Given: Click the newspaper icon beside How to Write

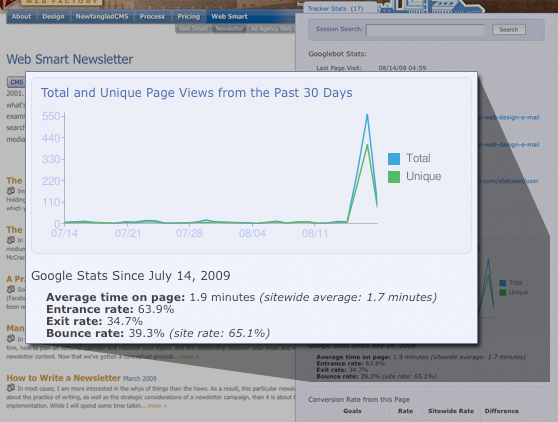Looking at the screenshot, I should [x=11, y=388].
